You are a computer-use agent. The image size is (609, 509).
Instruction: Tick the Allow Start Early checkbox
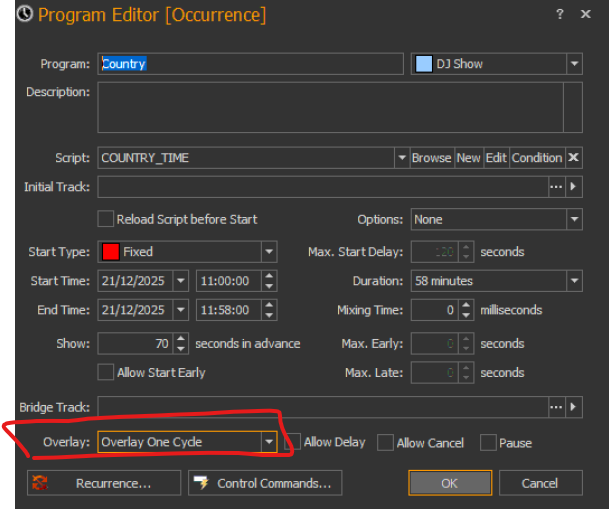tap(105, 372)
